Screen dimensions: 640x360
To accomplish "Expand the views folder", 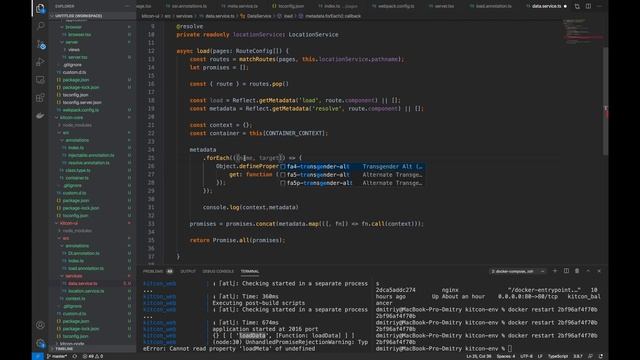I will point(74,50).
